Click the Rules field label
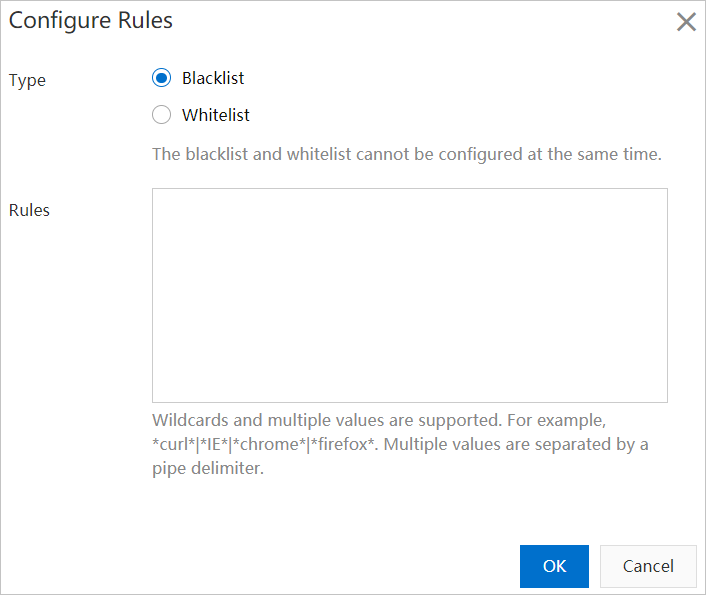This screenshot has width=706, height=595. (x=29, y=210)
